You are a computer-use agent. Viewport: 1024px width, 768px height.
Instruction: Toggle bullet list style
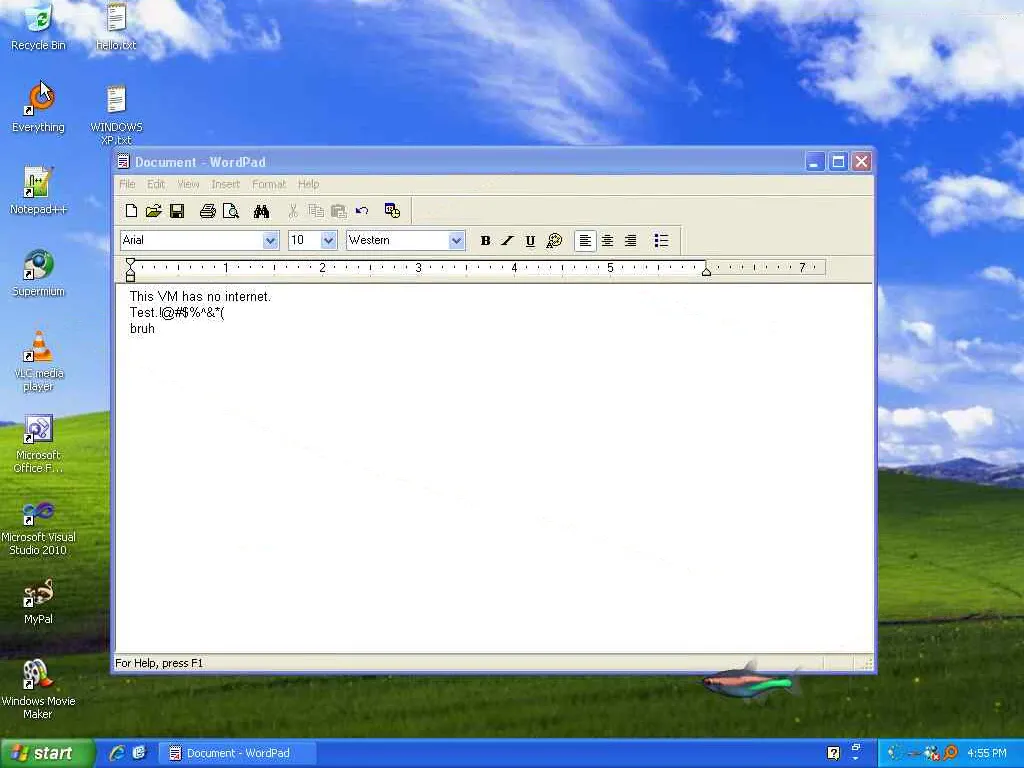pyautogui.click(x=661, y=240)
